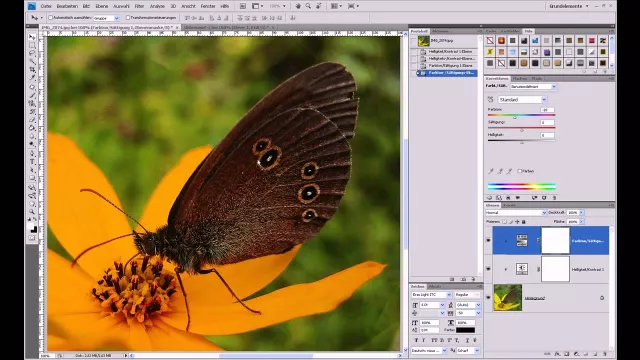Open the Grundelemente workspace dropdown
The height and width of the screenshot is (360, 640).
(569, 6)
